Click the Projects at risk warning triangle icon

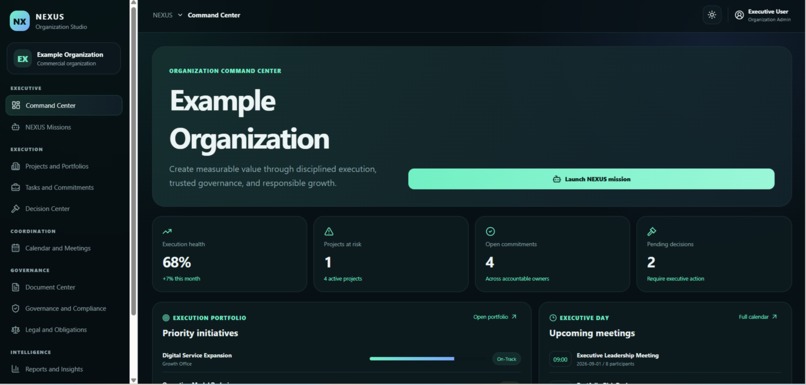329,232
